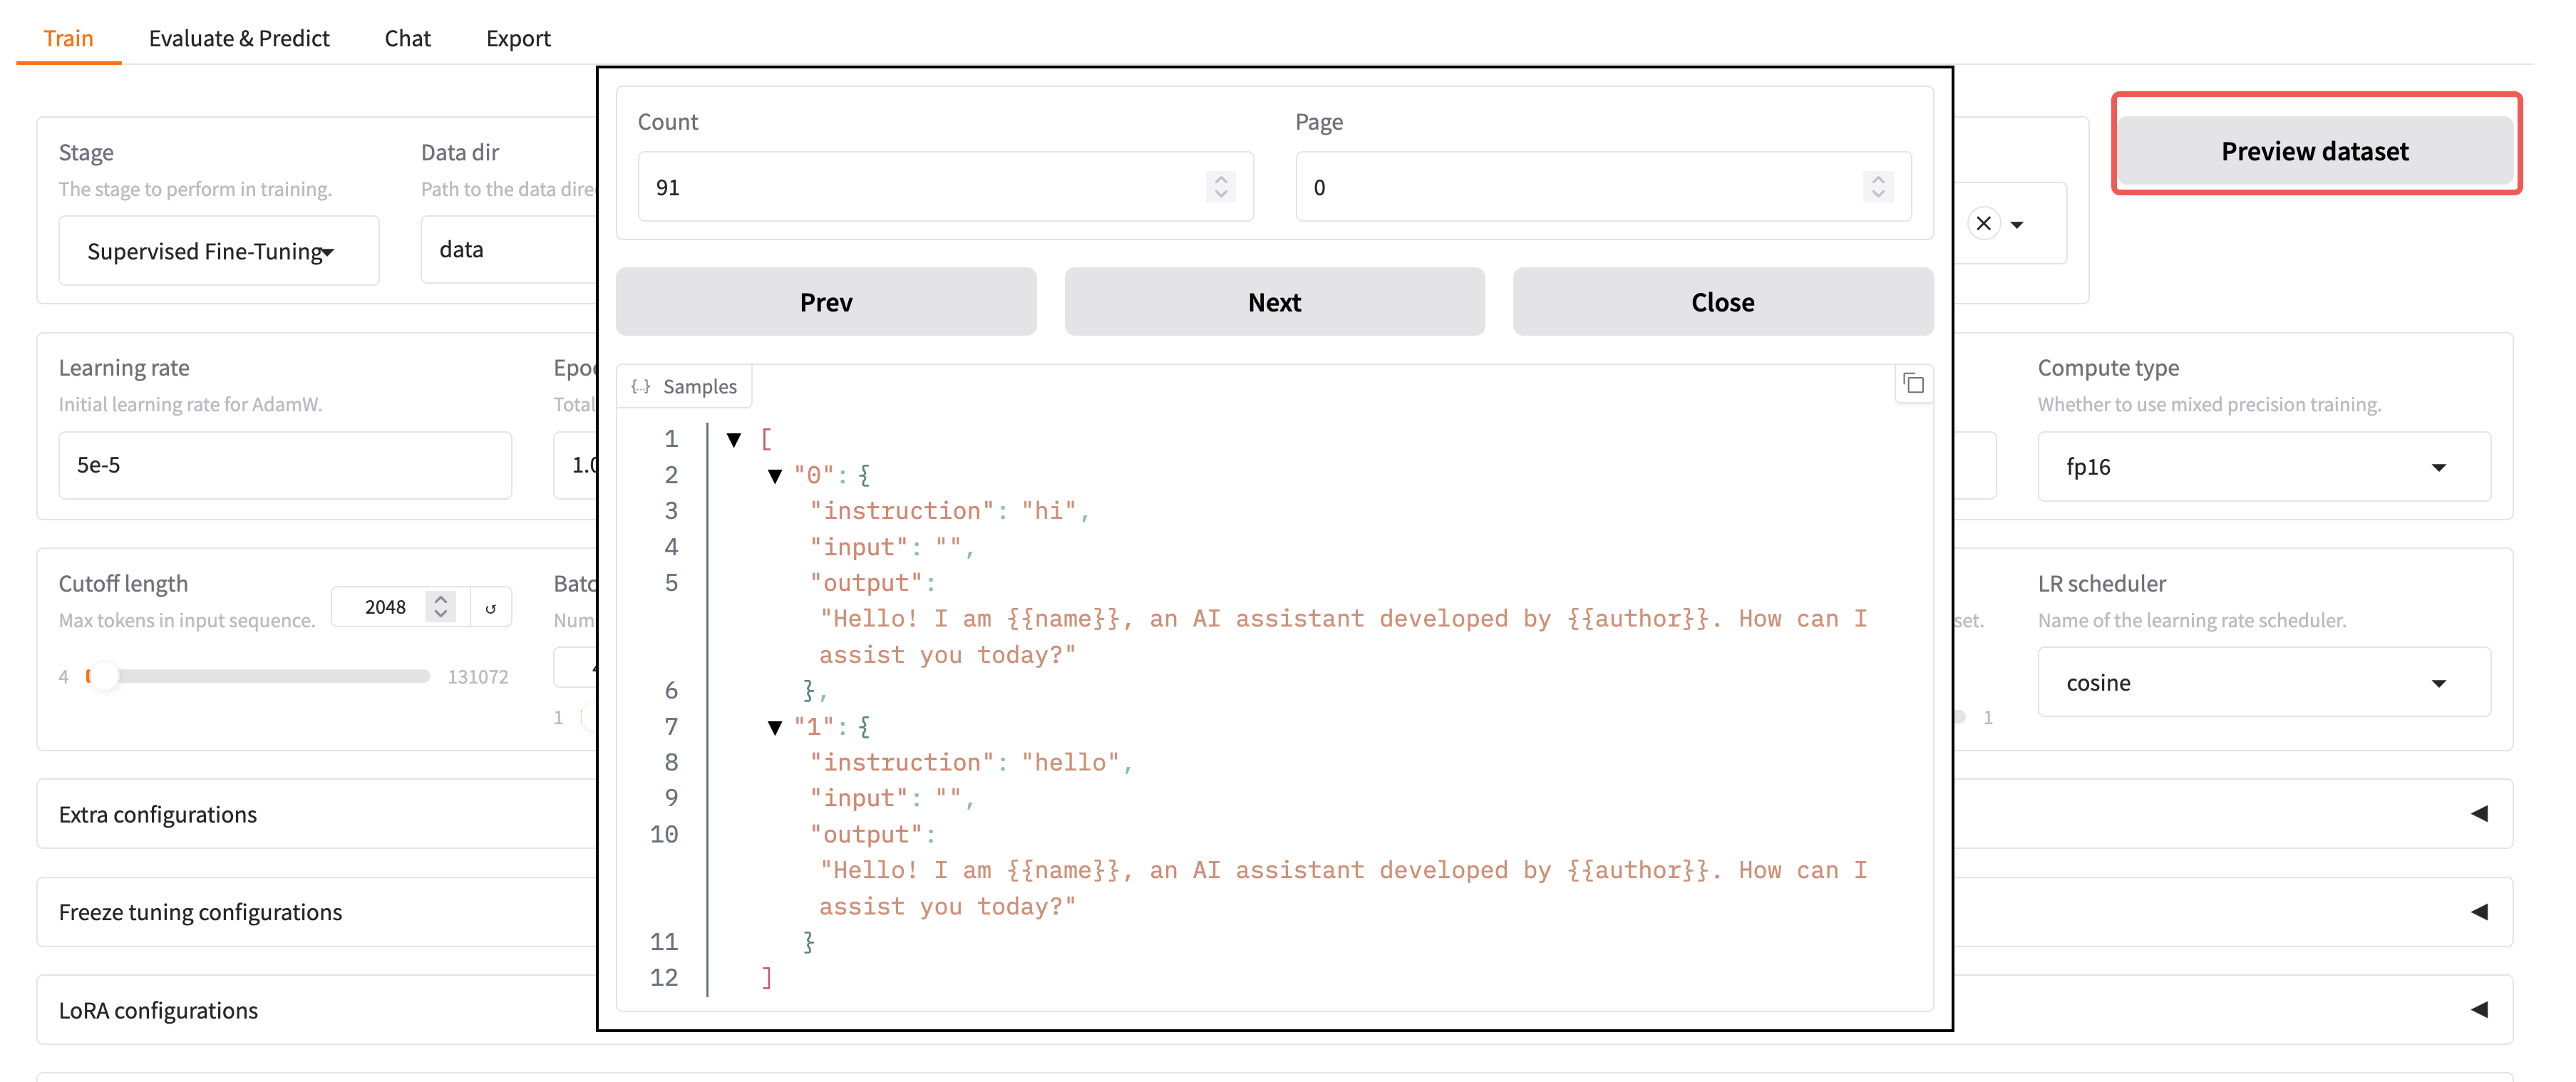The image size is (2576, 1082).
Task: Step up the Cutoff length number
Action: (441, 599)
